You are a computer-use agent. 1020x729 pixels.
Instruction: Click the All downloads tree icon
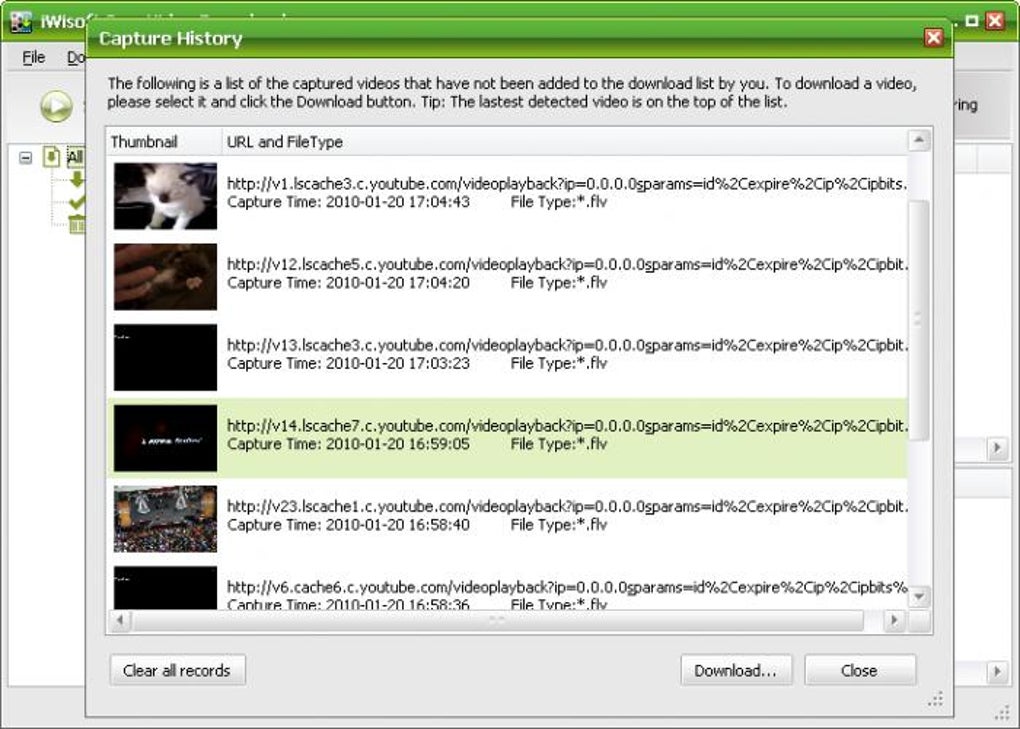pos(51,157)
